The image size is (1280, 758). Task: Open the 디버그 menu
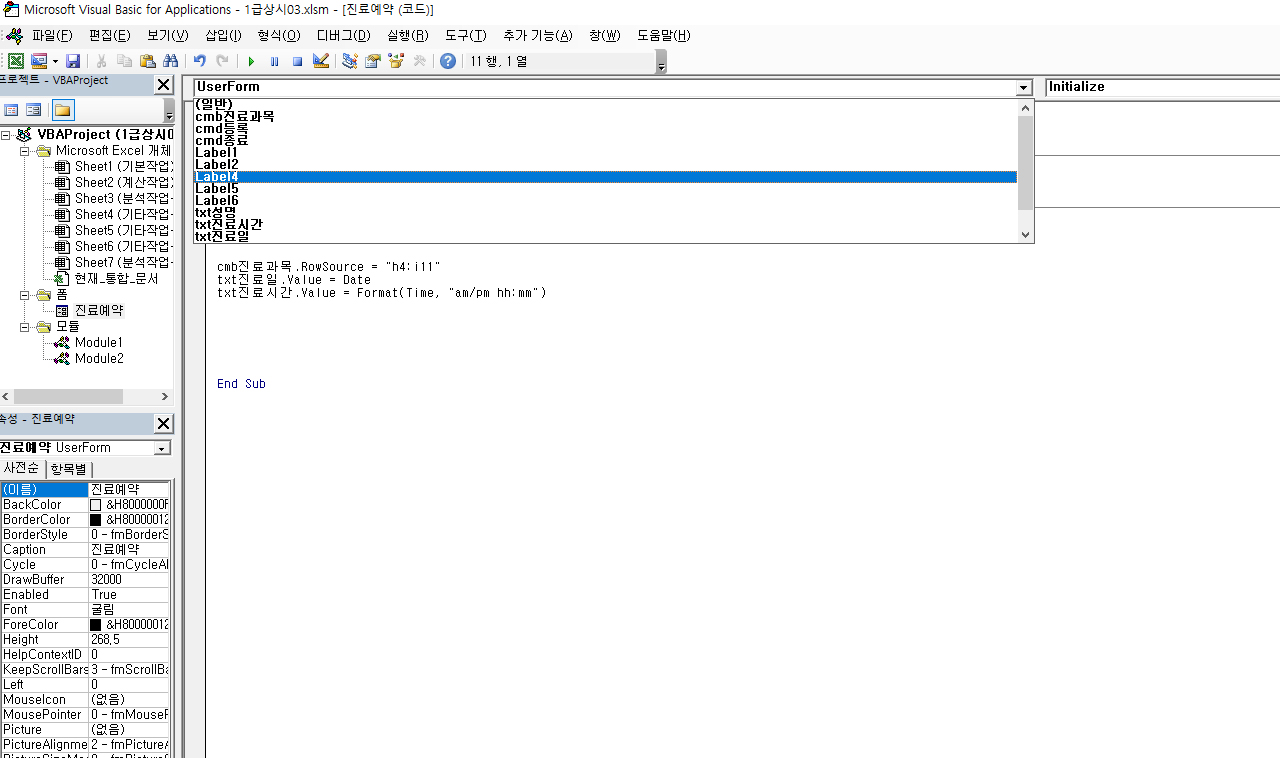(x=343, y=35)
